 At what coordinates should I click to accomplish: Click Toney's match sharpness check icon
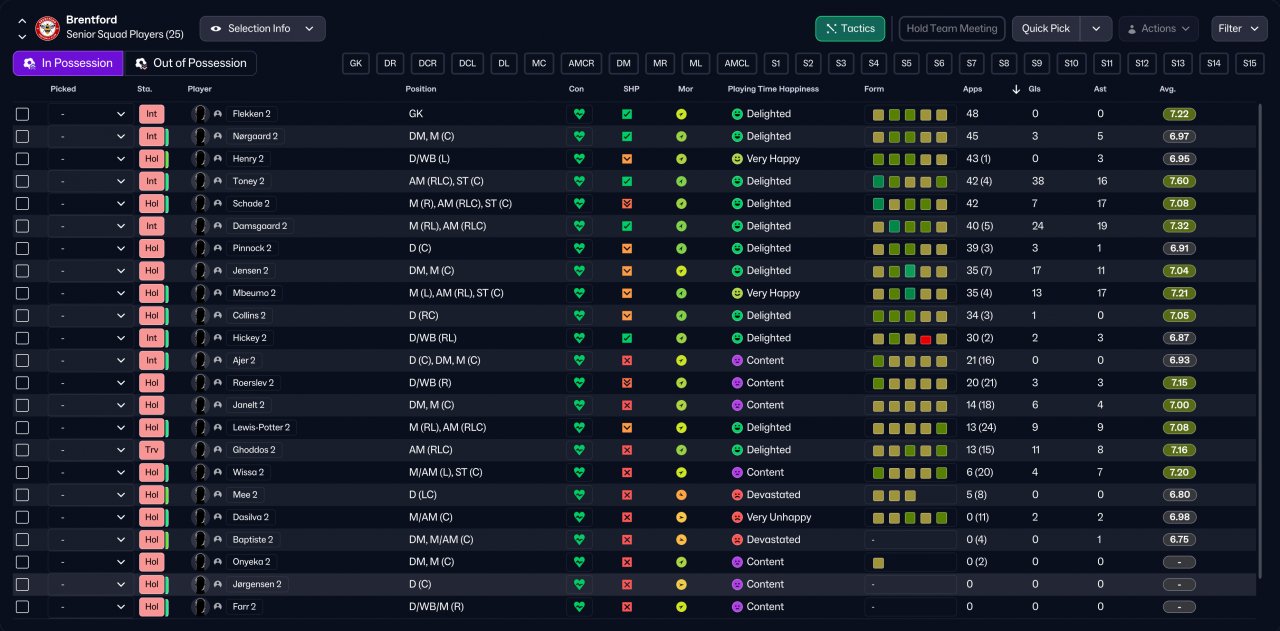click(x=627, y=181)
